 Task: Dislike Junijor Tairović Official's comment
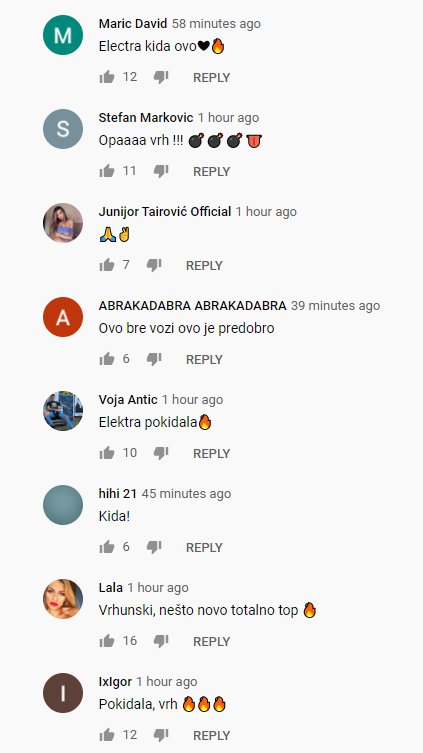154,265
